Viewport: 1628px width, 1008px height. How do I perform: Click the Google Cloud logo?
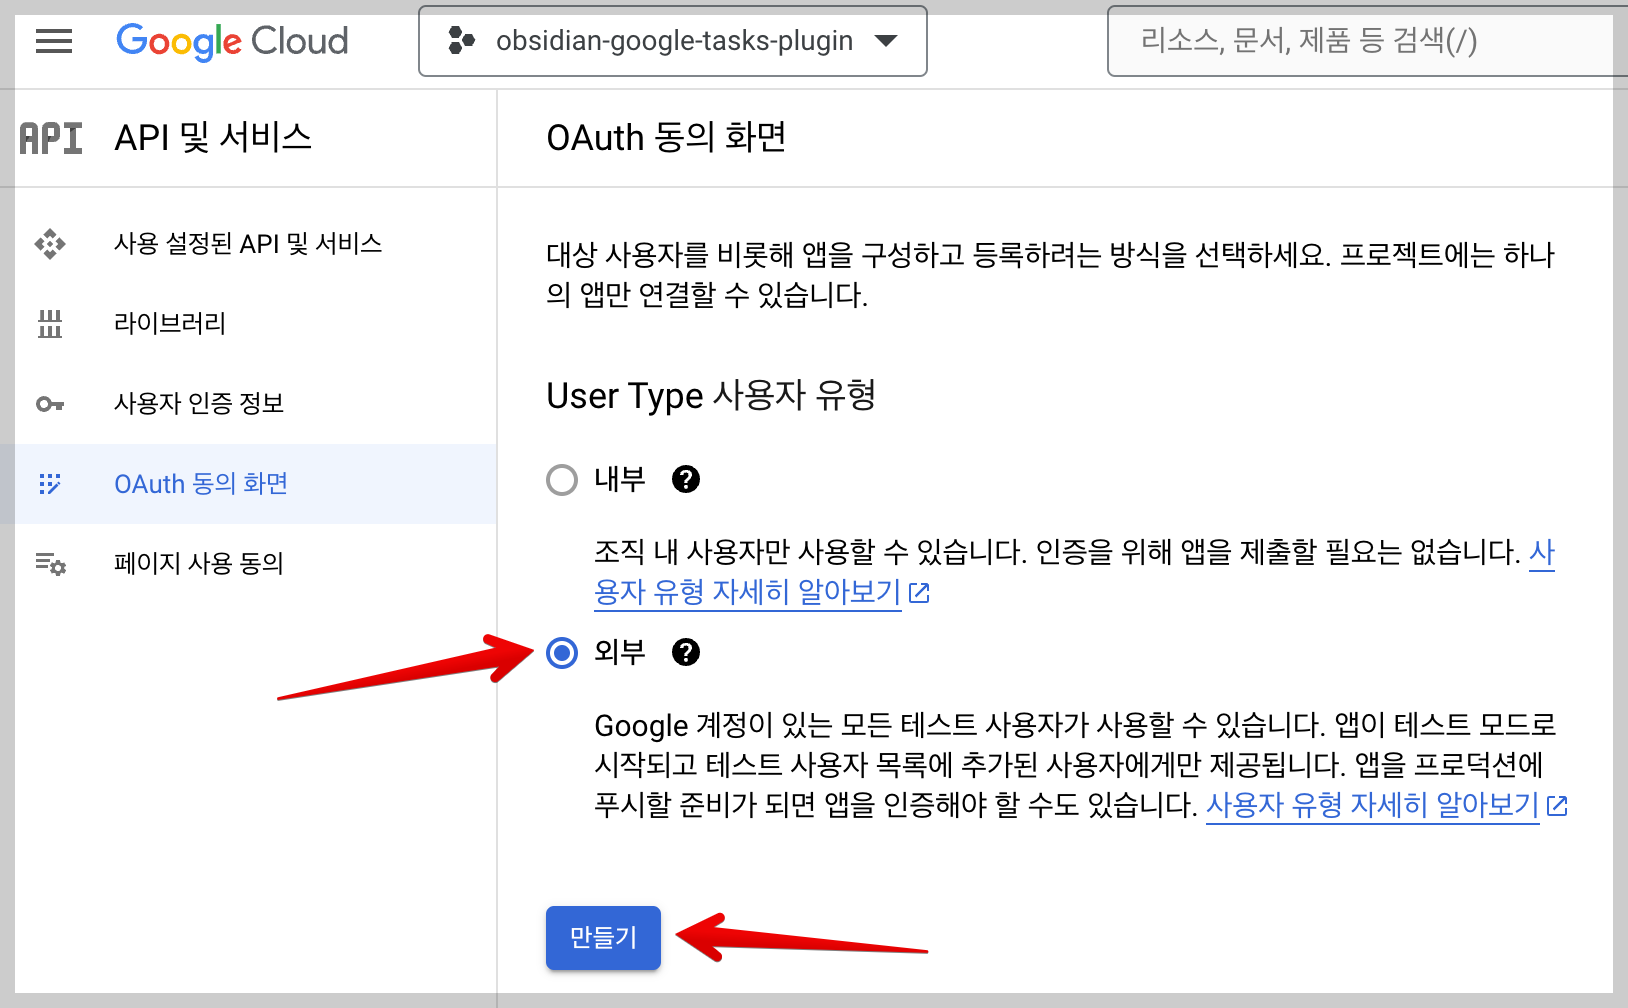[232, 41]
